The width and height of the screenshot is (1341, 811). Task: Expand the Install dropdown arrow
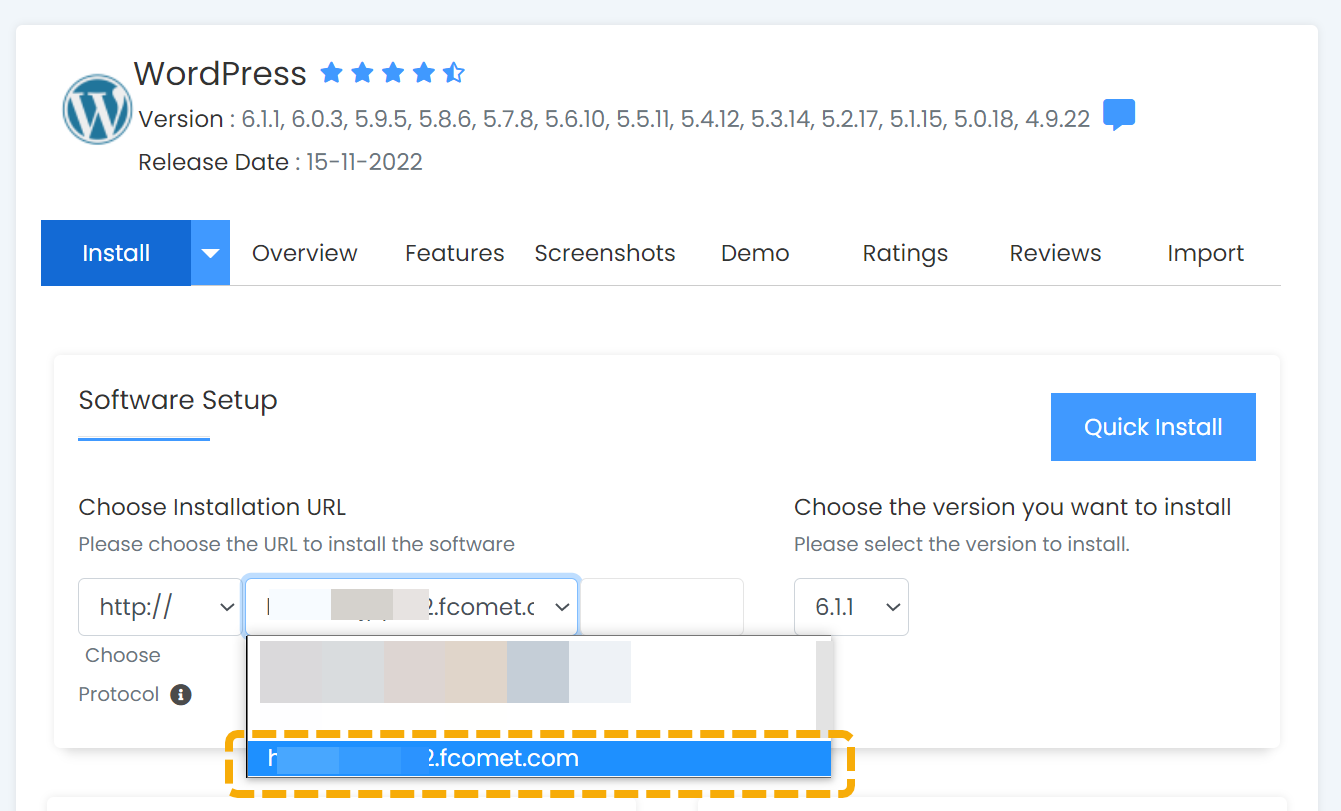tap(210, 253)
